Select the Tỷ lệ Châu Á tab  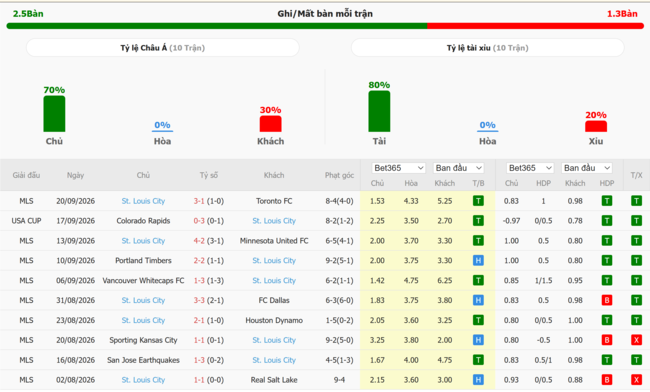tap(162, 48)
